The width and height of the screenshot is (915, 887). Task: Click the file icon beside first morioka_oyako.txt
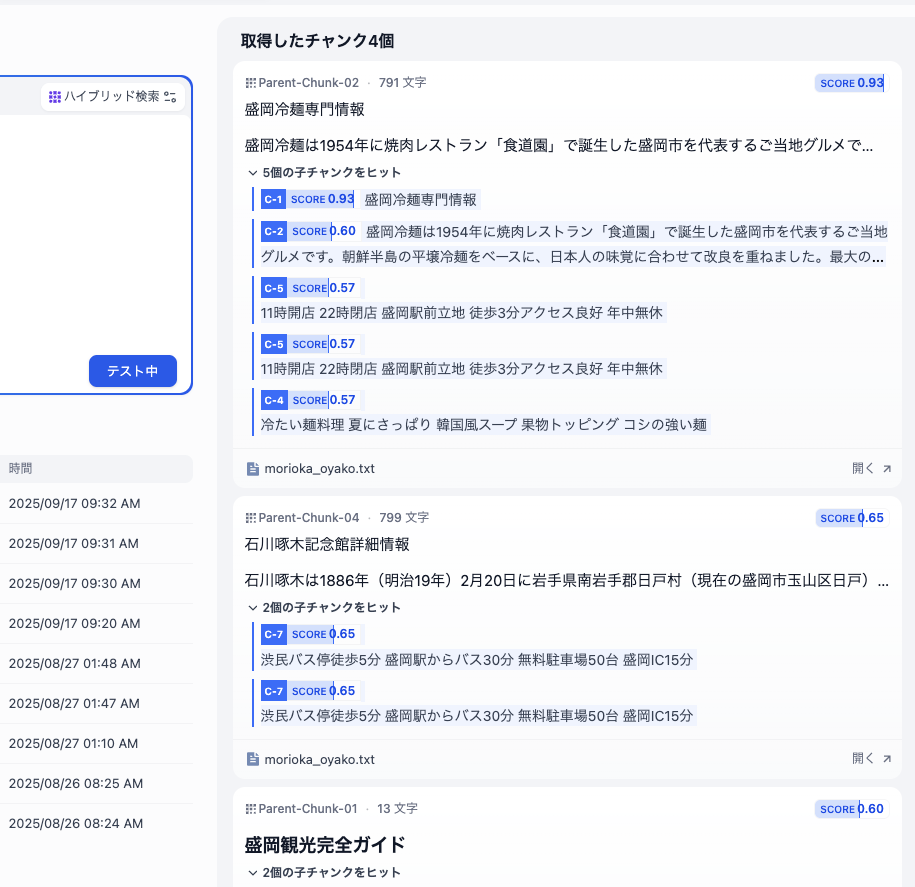click(252, 467)
